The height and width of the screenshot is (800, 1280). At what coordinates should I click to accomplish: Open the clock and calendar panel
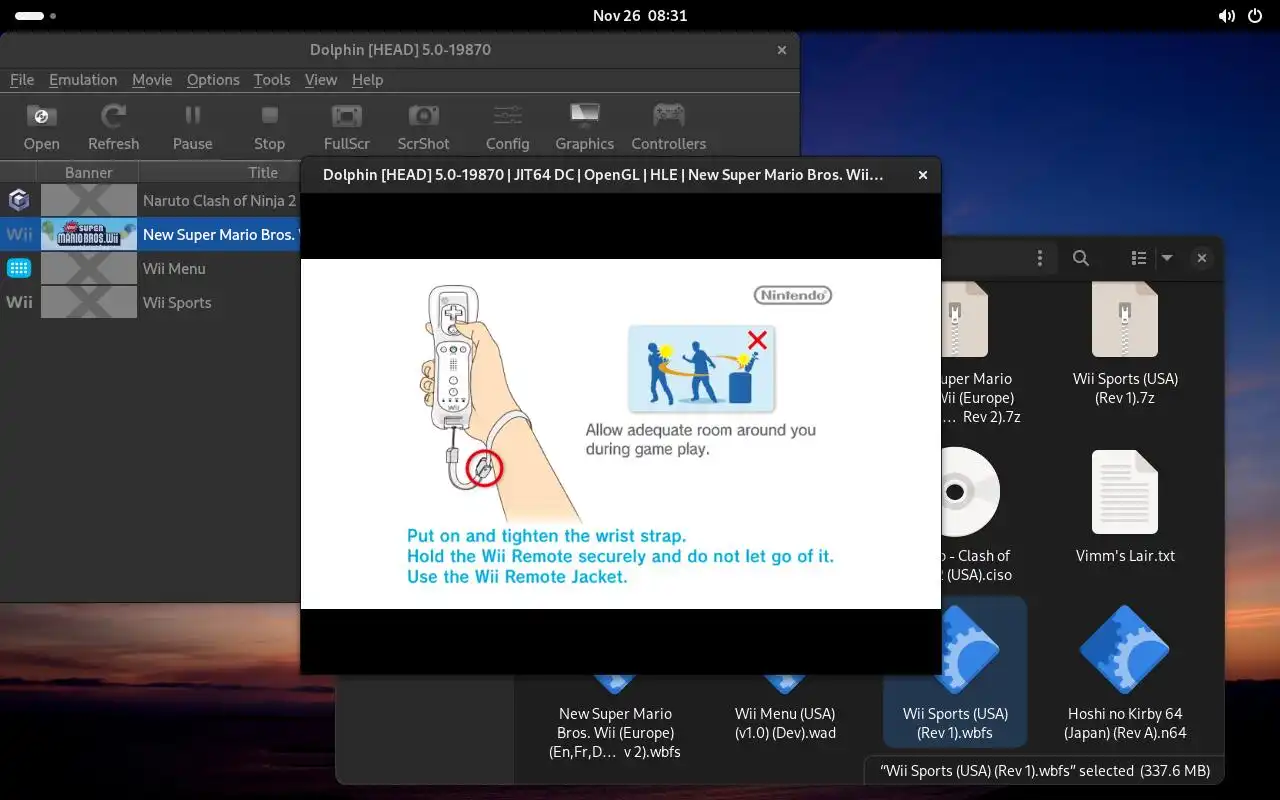click(640, 16)
